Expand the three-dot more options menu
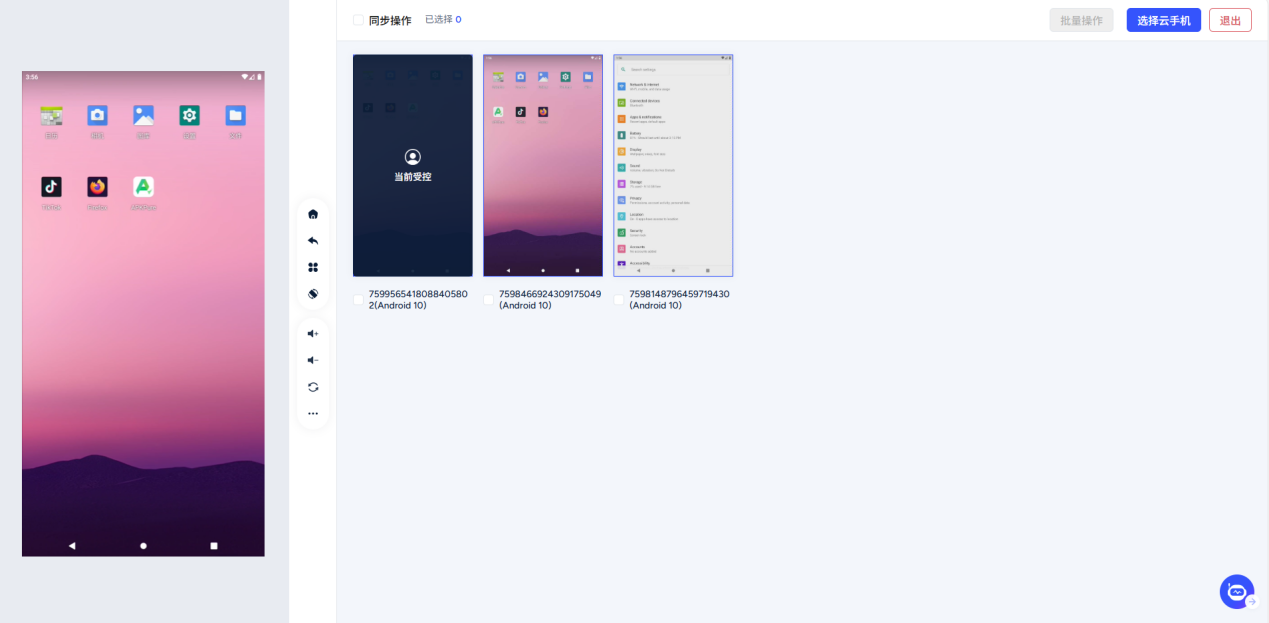Image resolution: width=1269 pixels, height=623 pixels. [x=313, y=413]
